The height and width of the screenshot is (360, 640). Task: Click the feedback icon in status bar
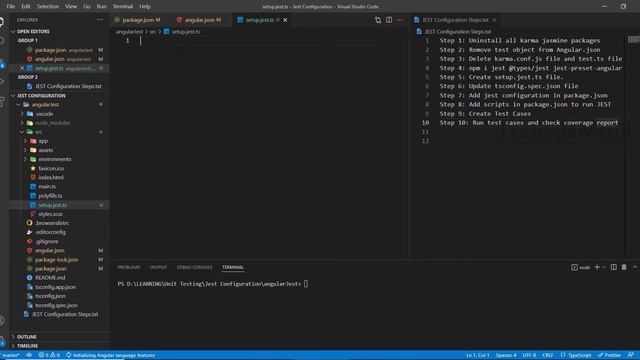(631, 355)
